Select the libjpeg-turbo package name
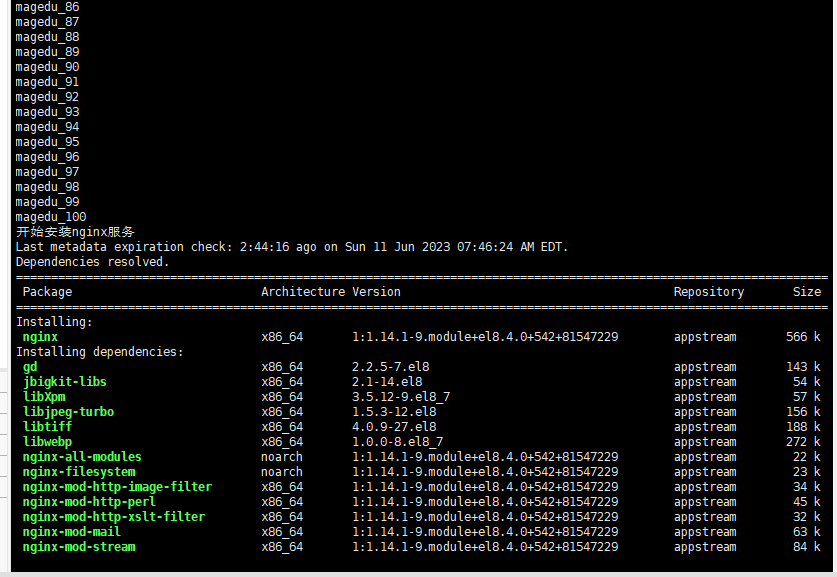Viewport: 837px width, 577px height. pyautogui.click(x=68, y=412)
